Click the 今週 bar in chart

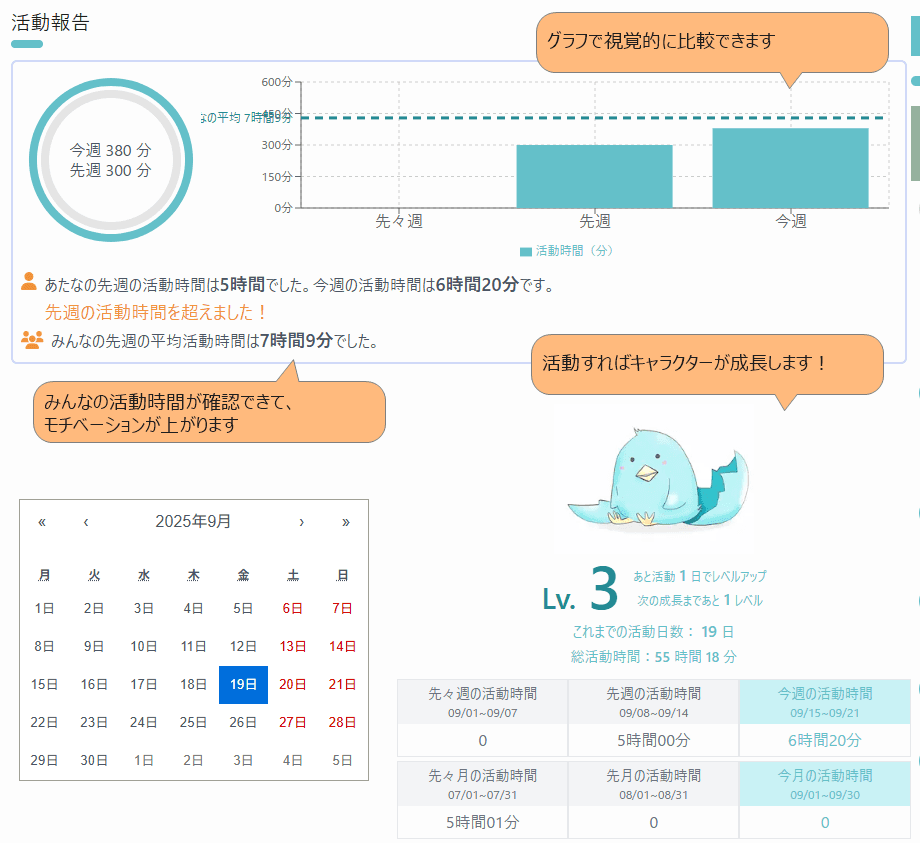point(790,168)
